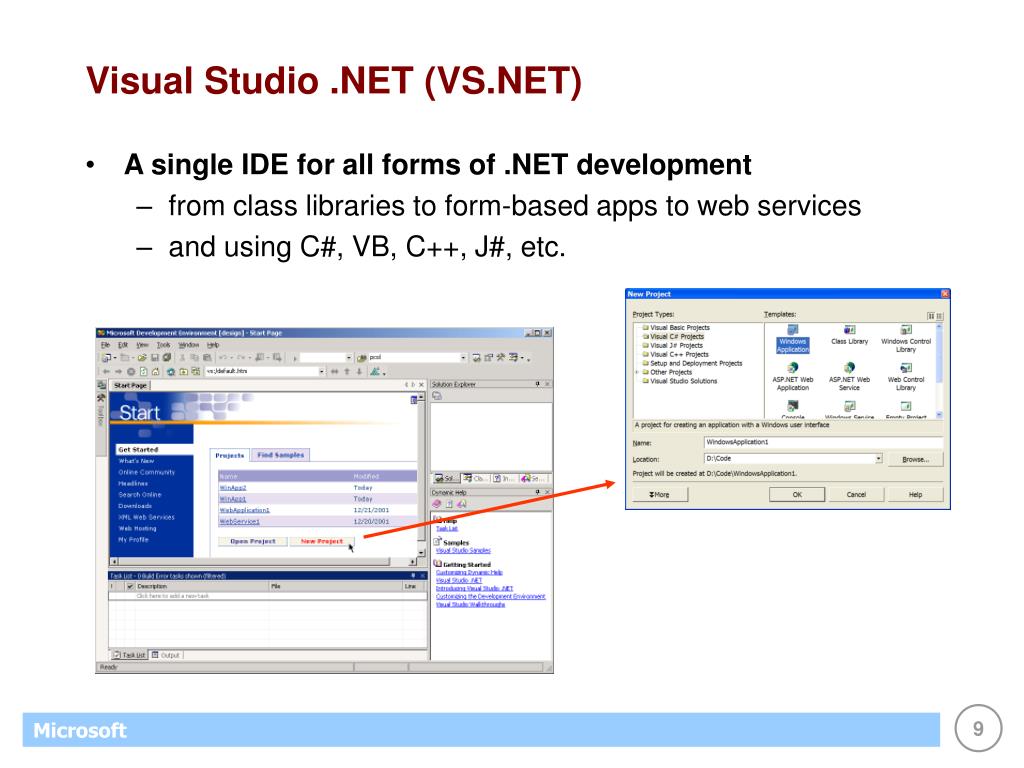
Task: Switch to Find Samples tab
Action: click(x=280, y=455)
